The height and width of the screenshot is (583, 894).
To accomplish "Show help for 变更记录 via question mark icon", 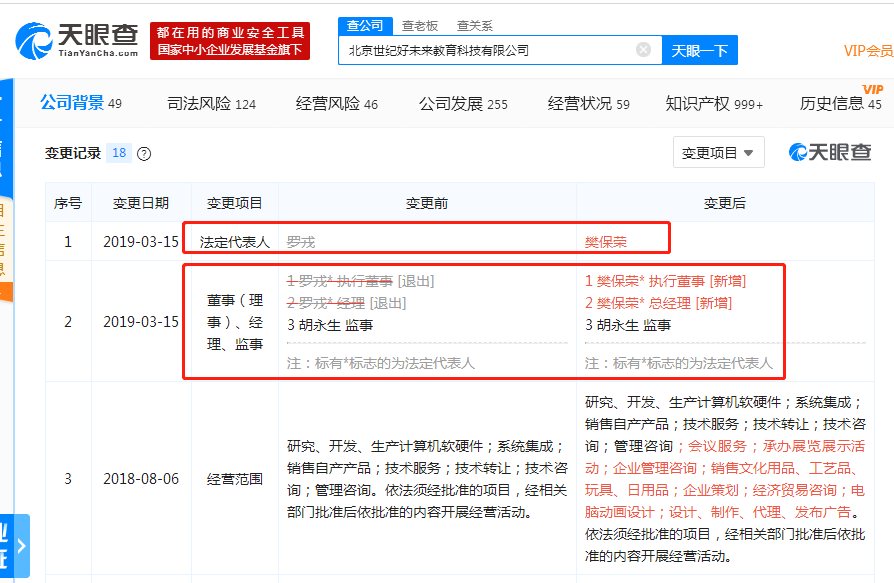I will coord(144,154).
